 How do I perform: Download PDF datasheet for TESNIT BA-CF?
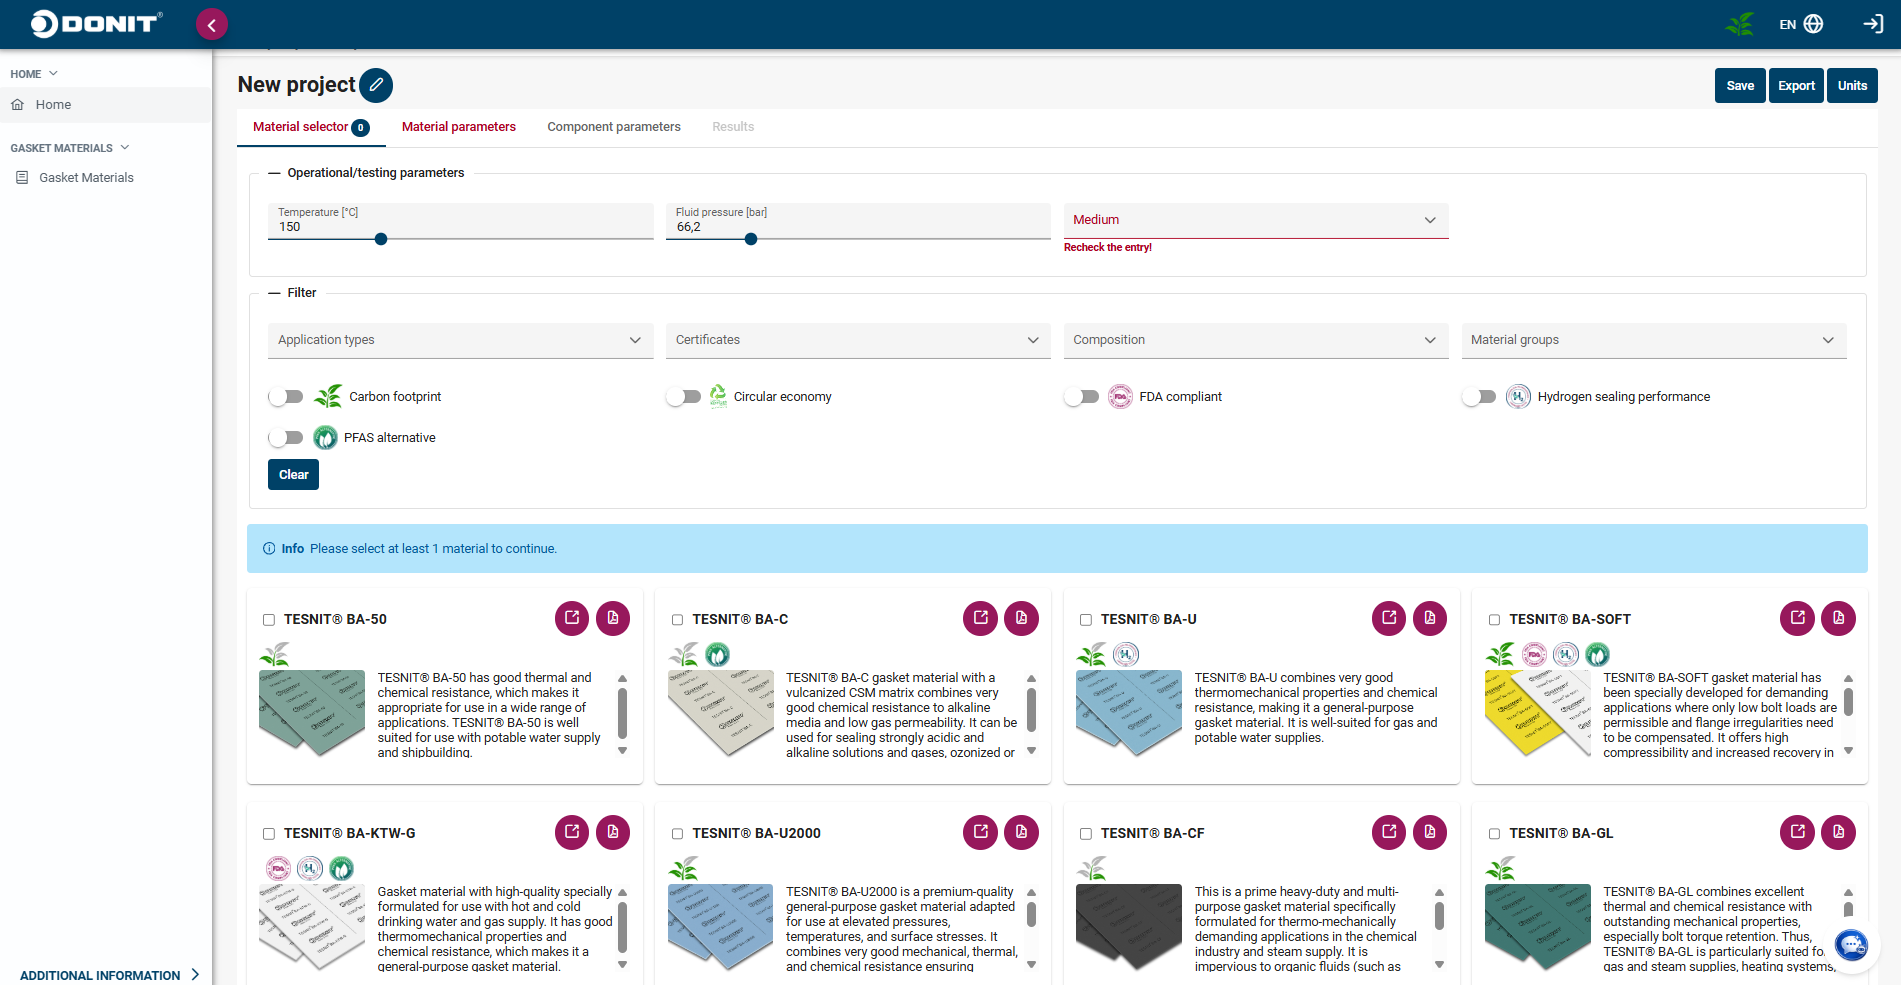[x=1430, y=832]
